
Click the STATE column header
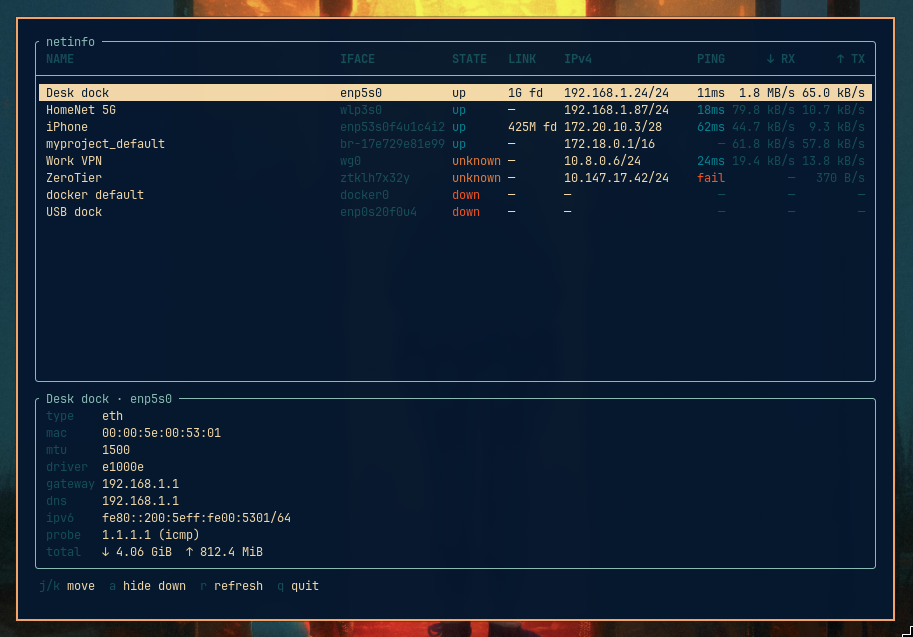click(x=469, y=59)
